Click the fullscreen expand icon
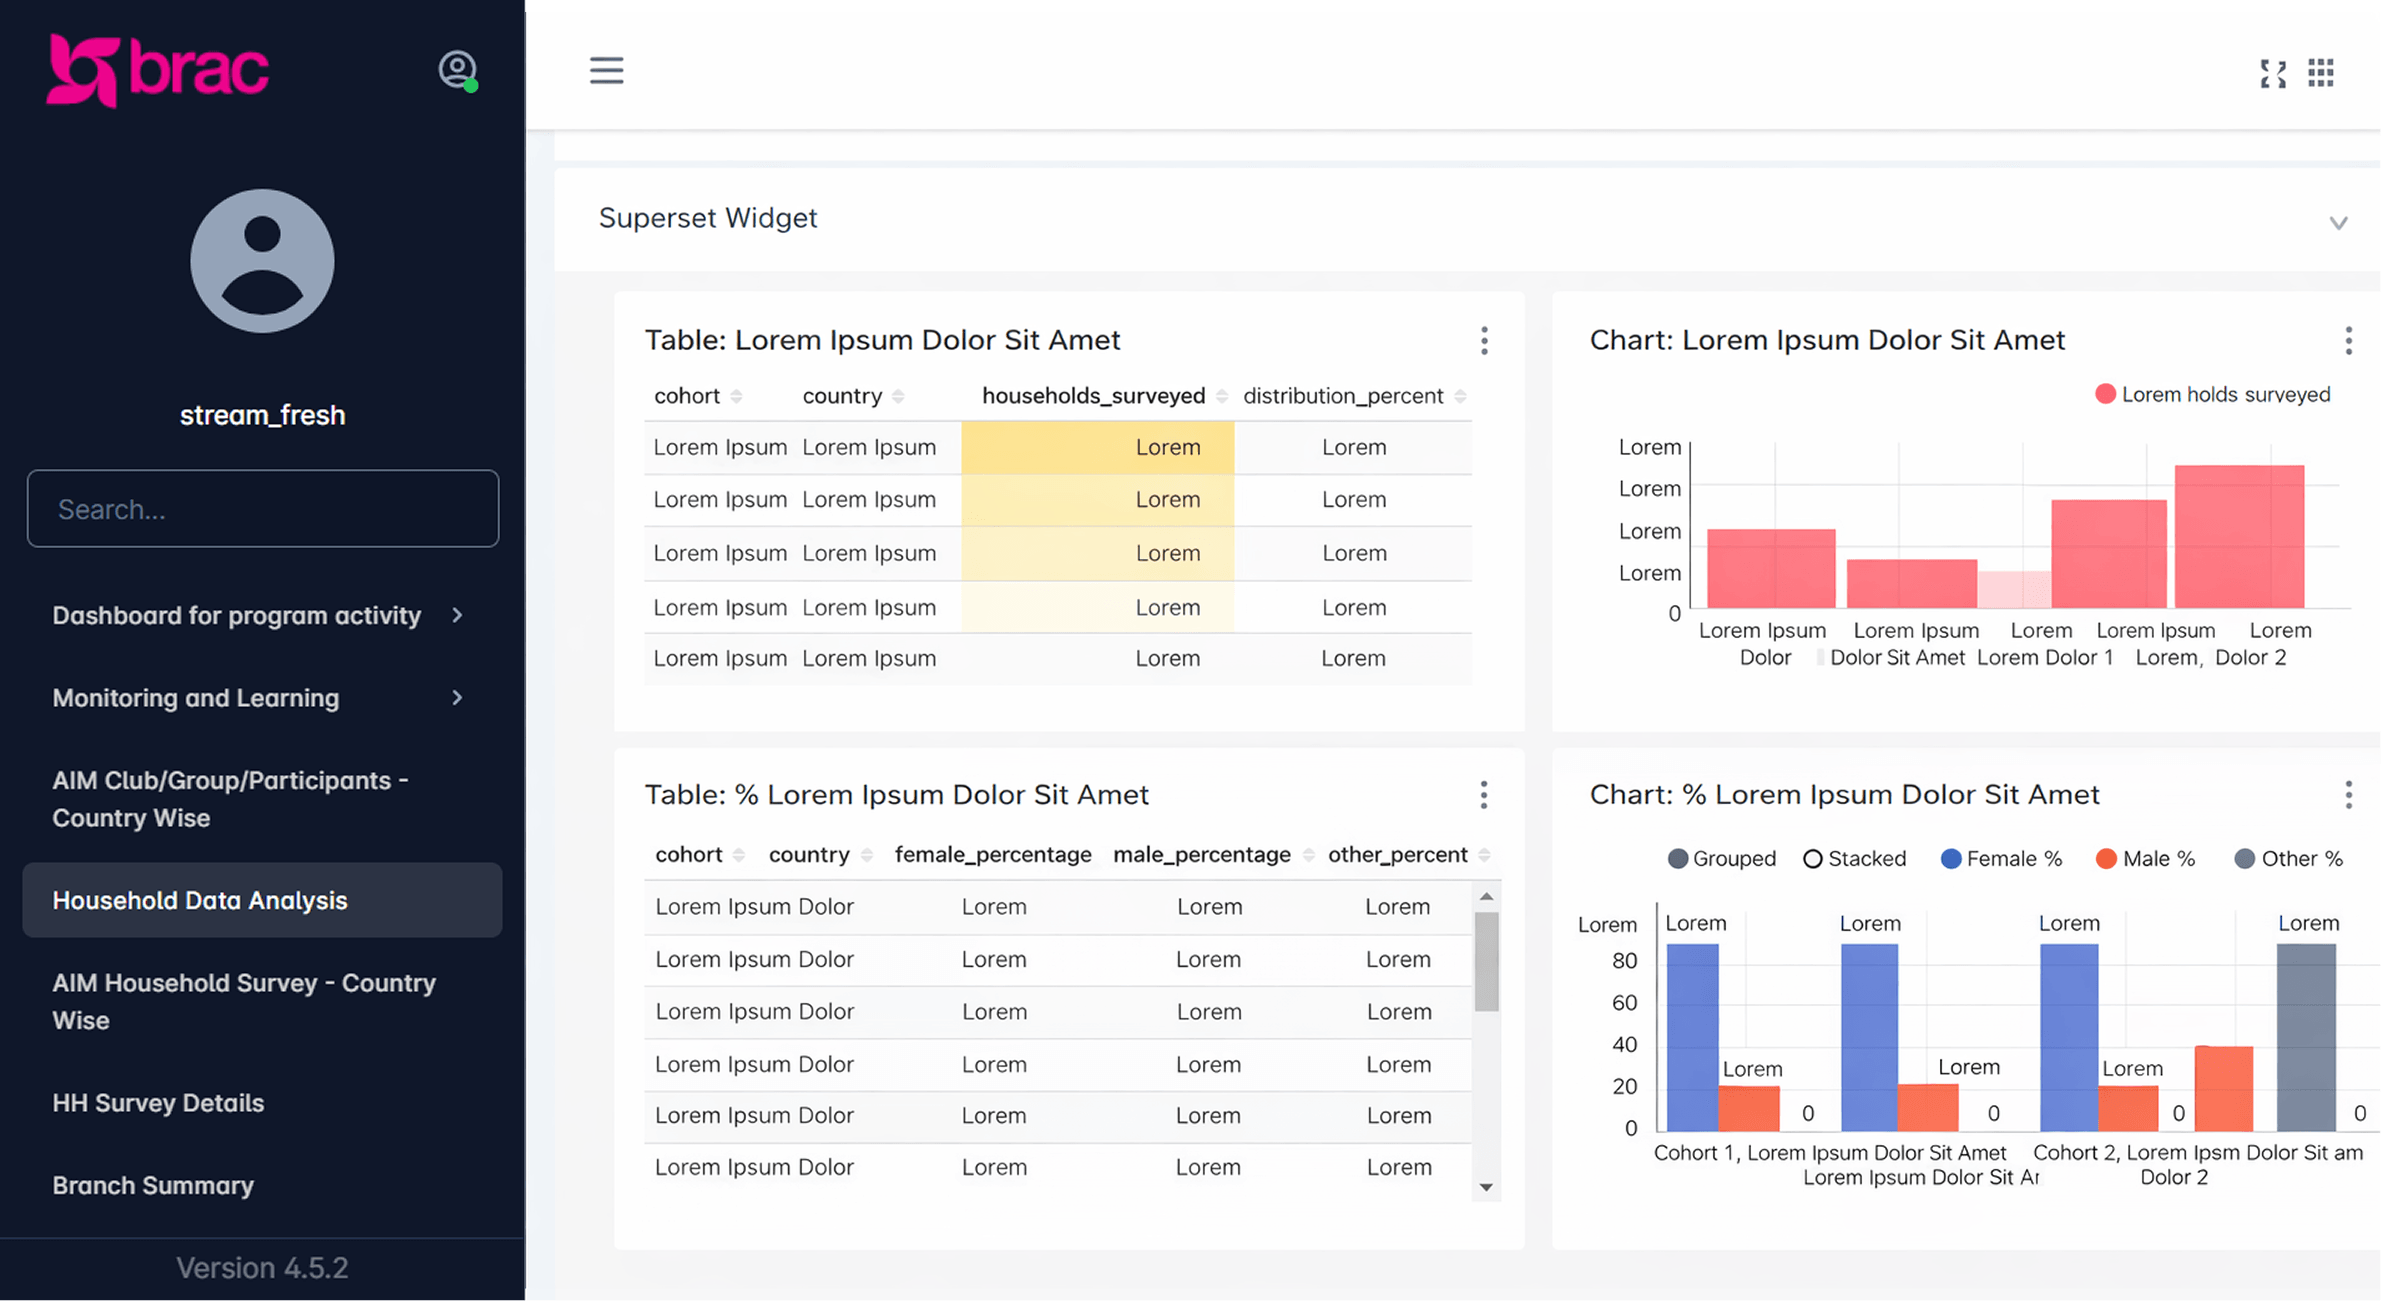This screenshot has height=1301, width=2381. (2273, 73)
